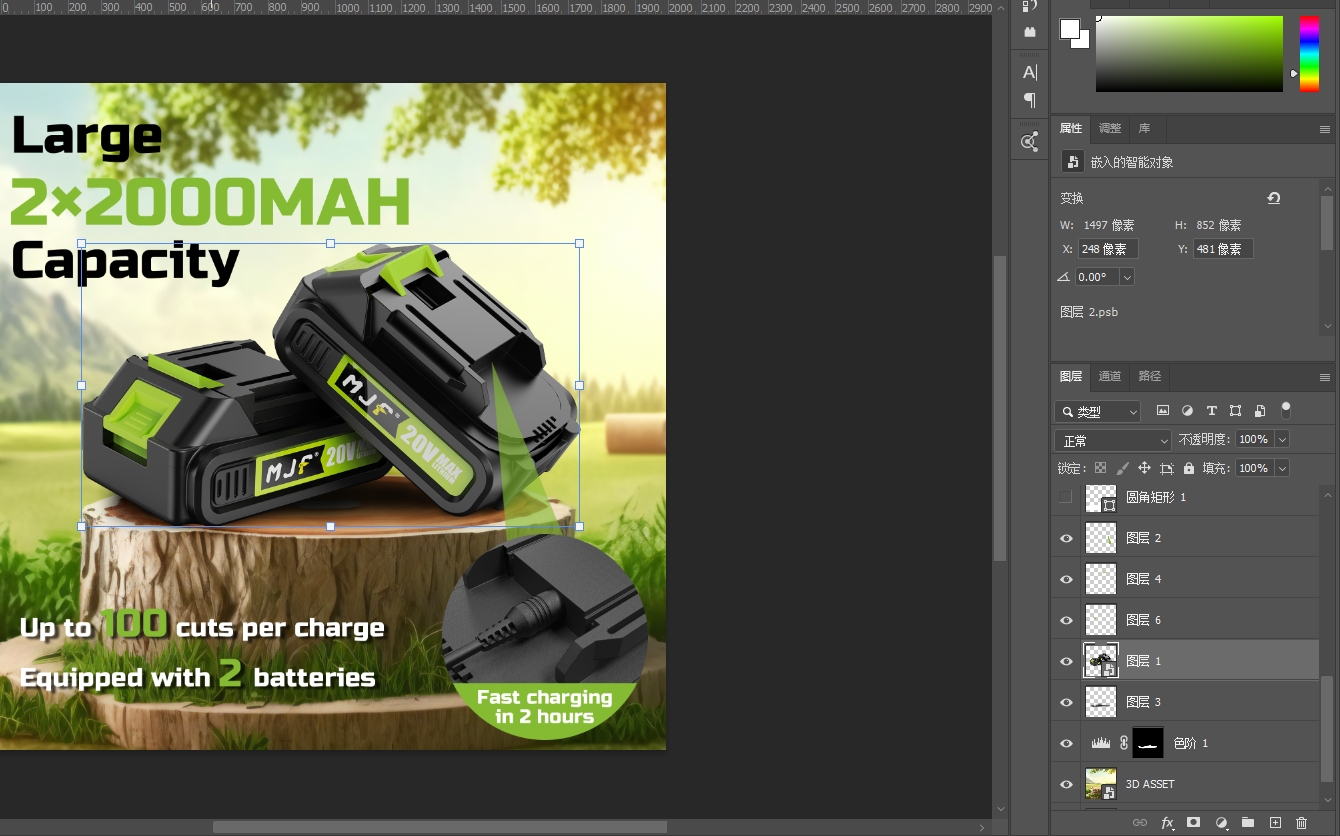Delete layer with the trash icon

[x=1301, y=823]
